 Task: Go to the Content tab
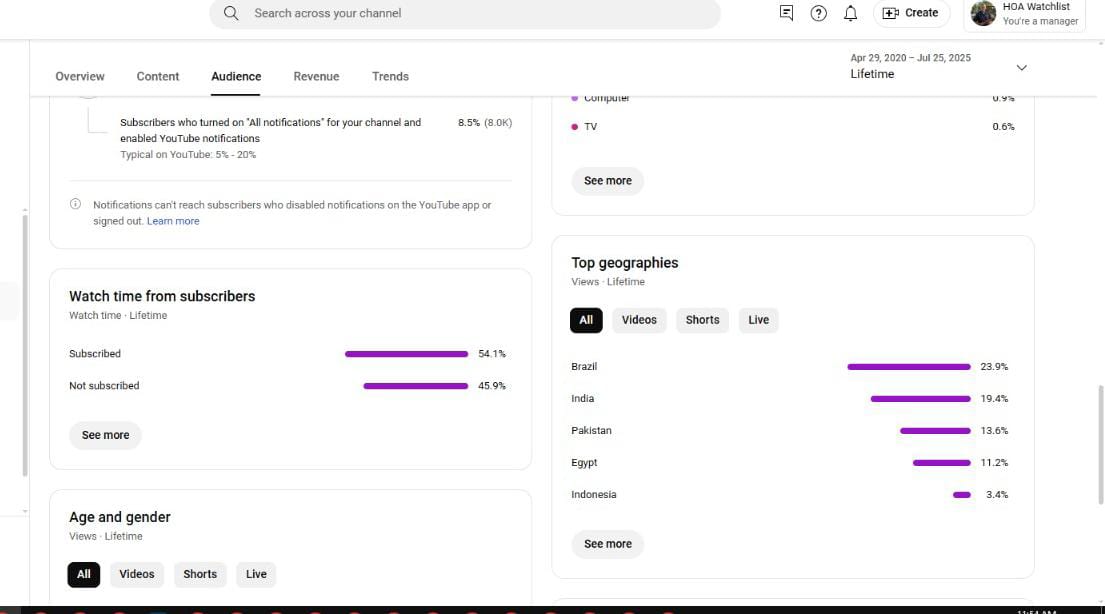pyautogui.click(x=158, y=76)
